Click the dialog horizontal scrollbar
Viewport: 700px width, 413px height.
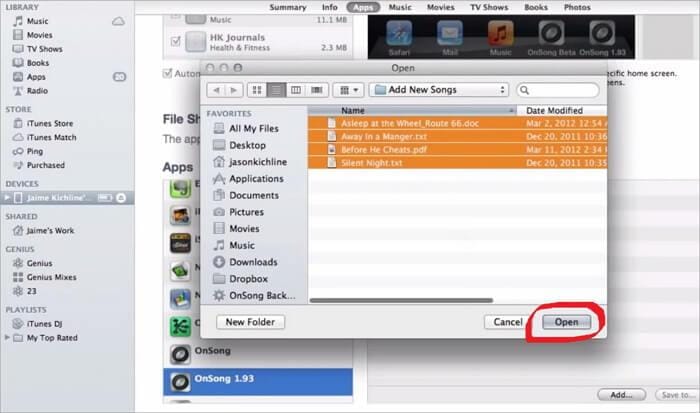click(x=401, y=300)
